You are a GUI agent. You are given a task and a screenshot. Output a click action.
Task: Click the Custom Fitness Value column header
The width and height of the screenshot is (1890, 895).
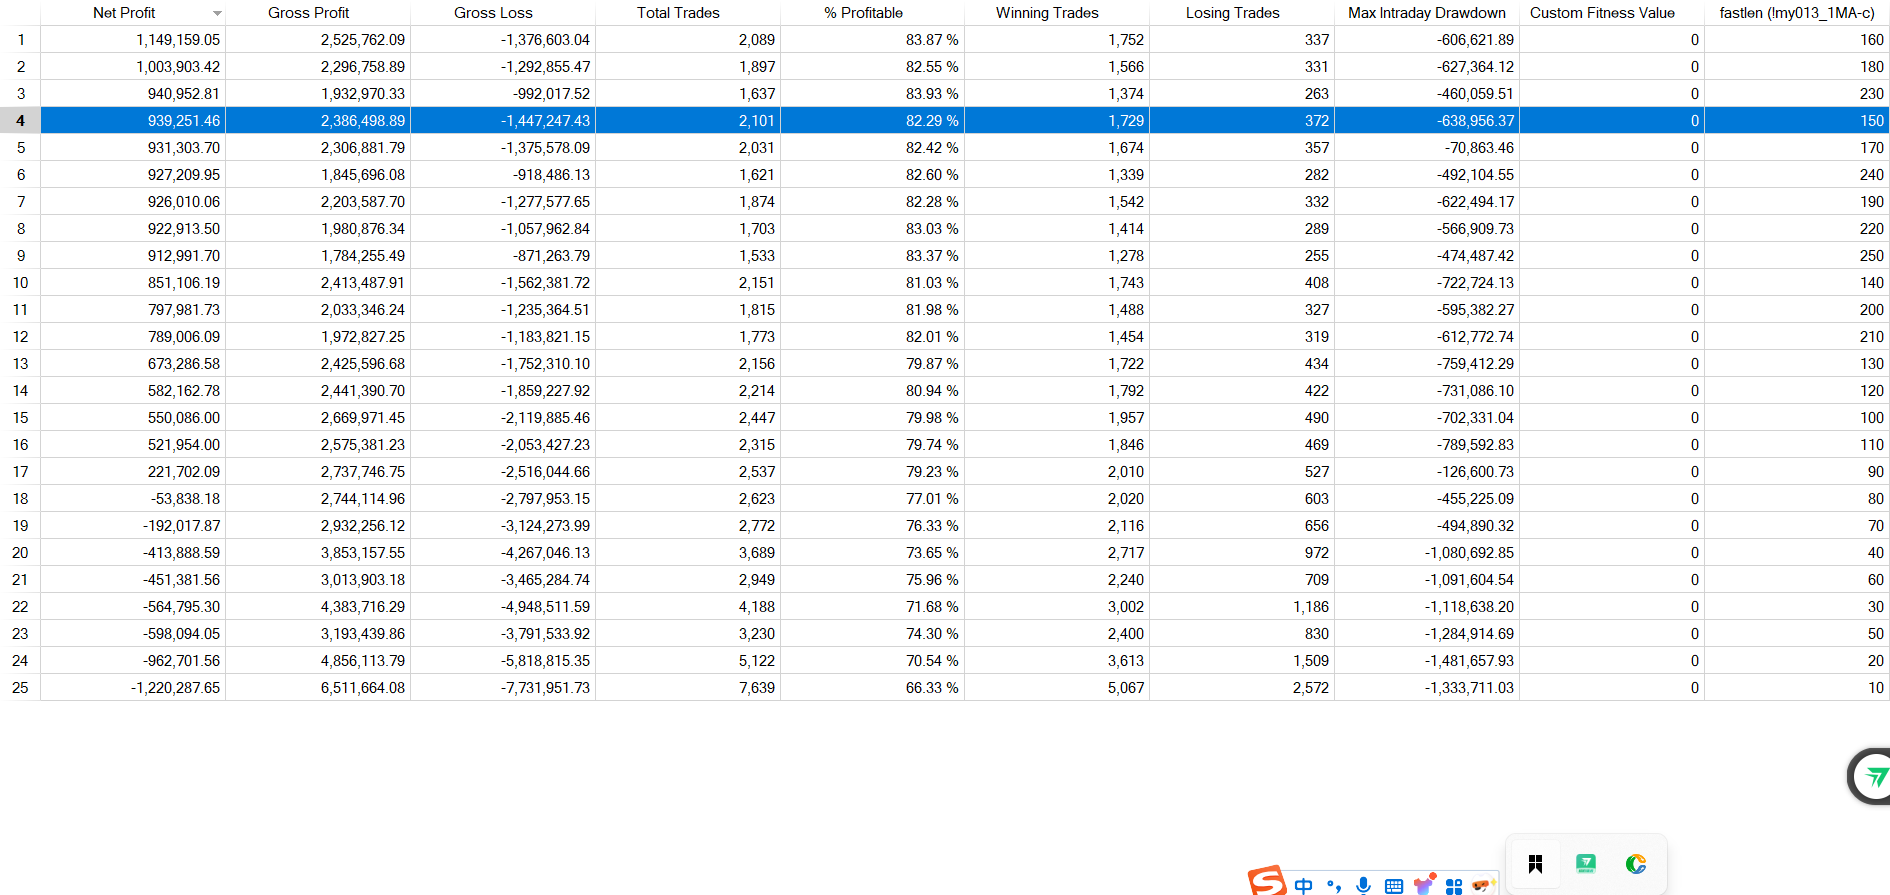point(1602,13)
